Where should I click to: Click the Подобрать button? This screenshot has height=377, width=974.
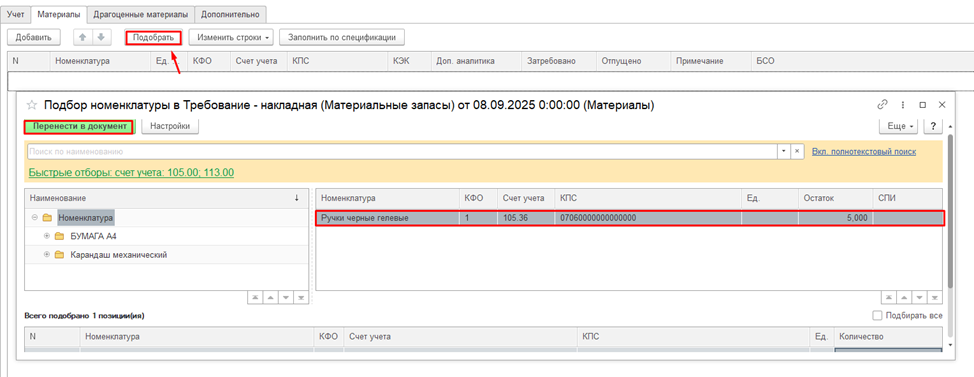(153, 37)
